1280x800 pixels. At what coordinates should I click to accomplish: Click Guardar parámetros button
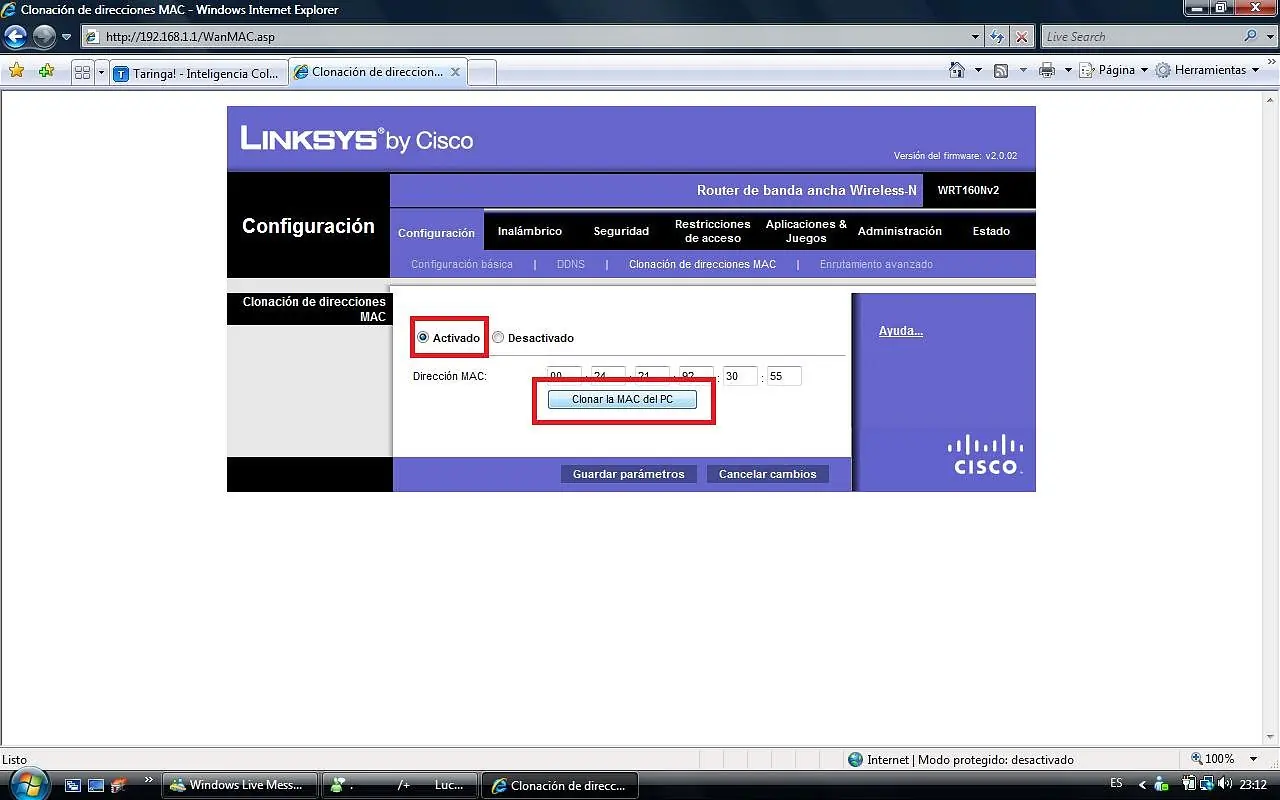tap(629, 474)
